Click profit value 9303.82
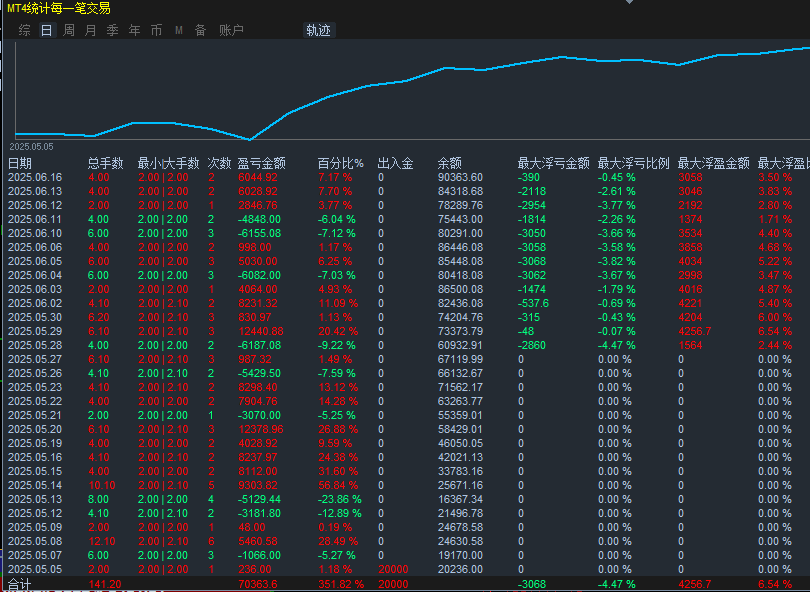The height and width of the screenshot is (592, 810). (x=258, y=486)
